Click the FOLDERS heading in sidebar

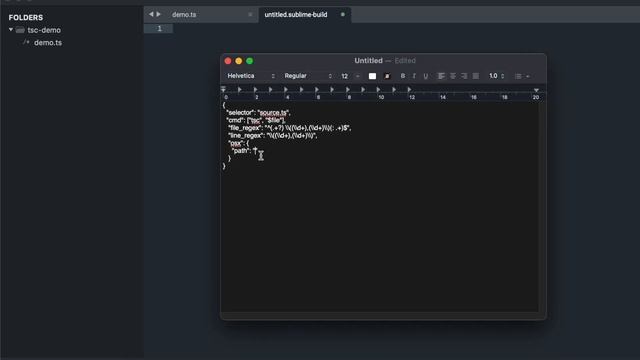pyautogui.click(x=26, y=18)
